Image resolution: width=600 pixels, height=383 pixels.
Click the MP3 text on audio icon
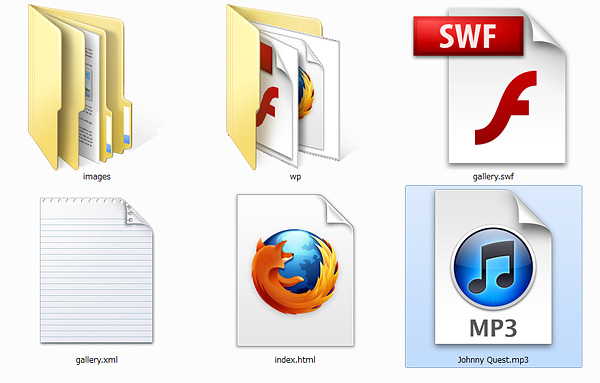click(x=493, y=328)
